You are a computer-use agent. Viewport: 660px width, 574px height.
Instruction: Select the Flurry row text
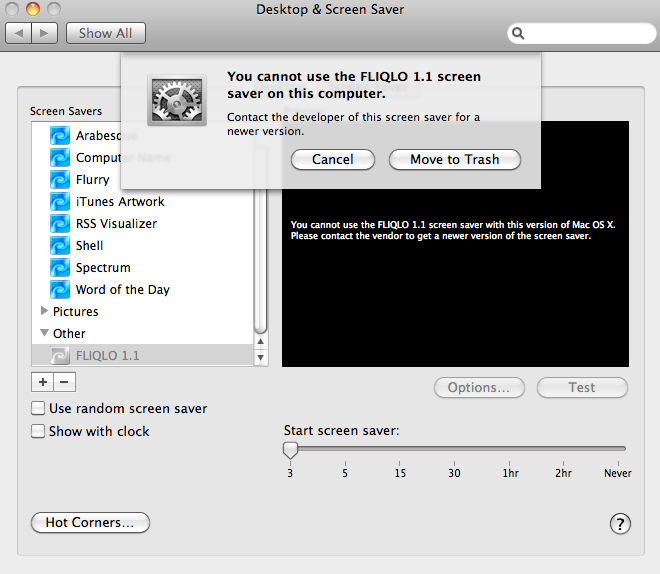click(x=93, y=180)
